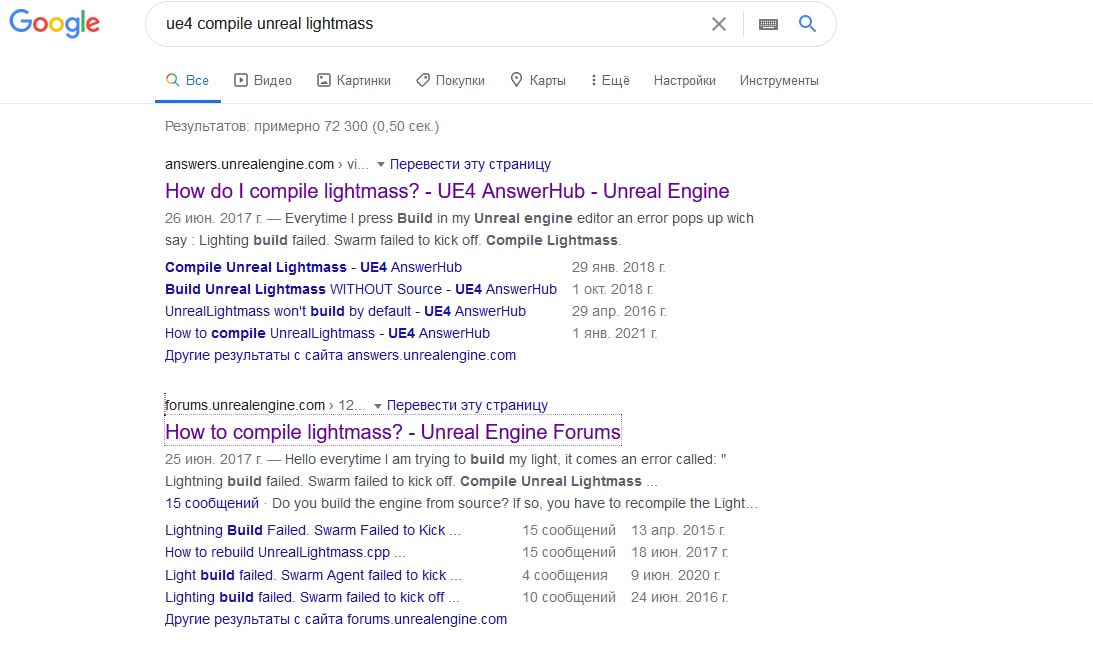Open How do I compile lightmass? result
This screenshot has width=1093, height=666.
[x=447, y=191]
